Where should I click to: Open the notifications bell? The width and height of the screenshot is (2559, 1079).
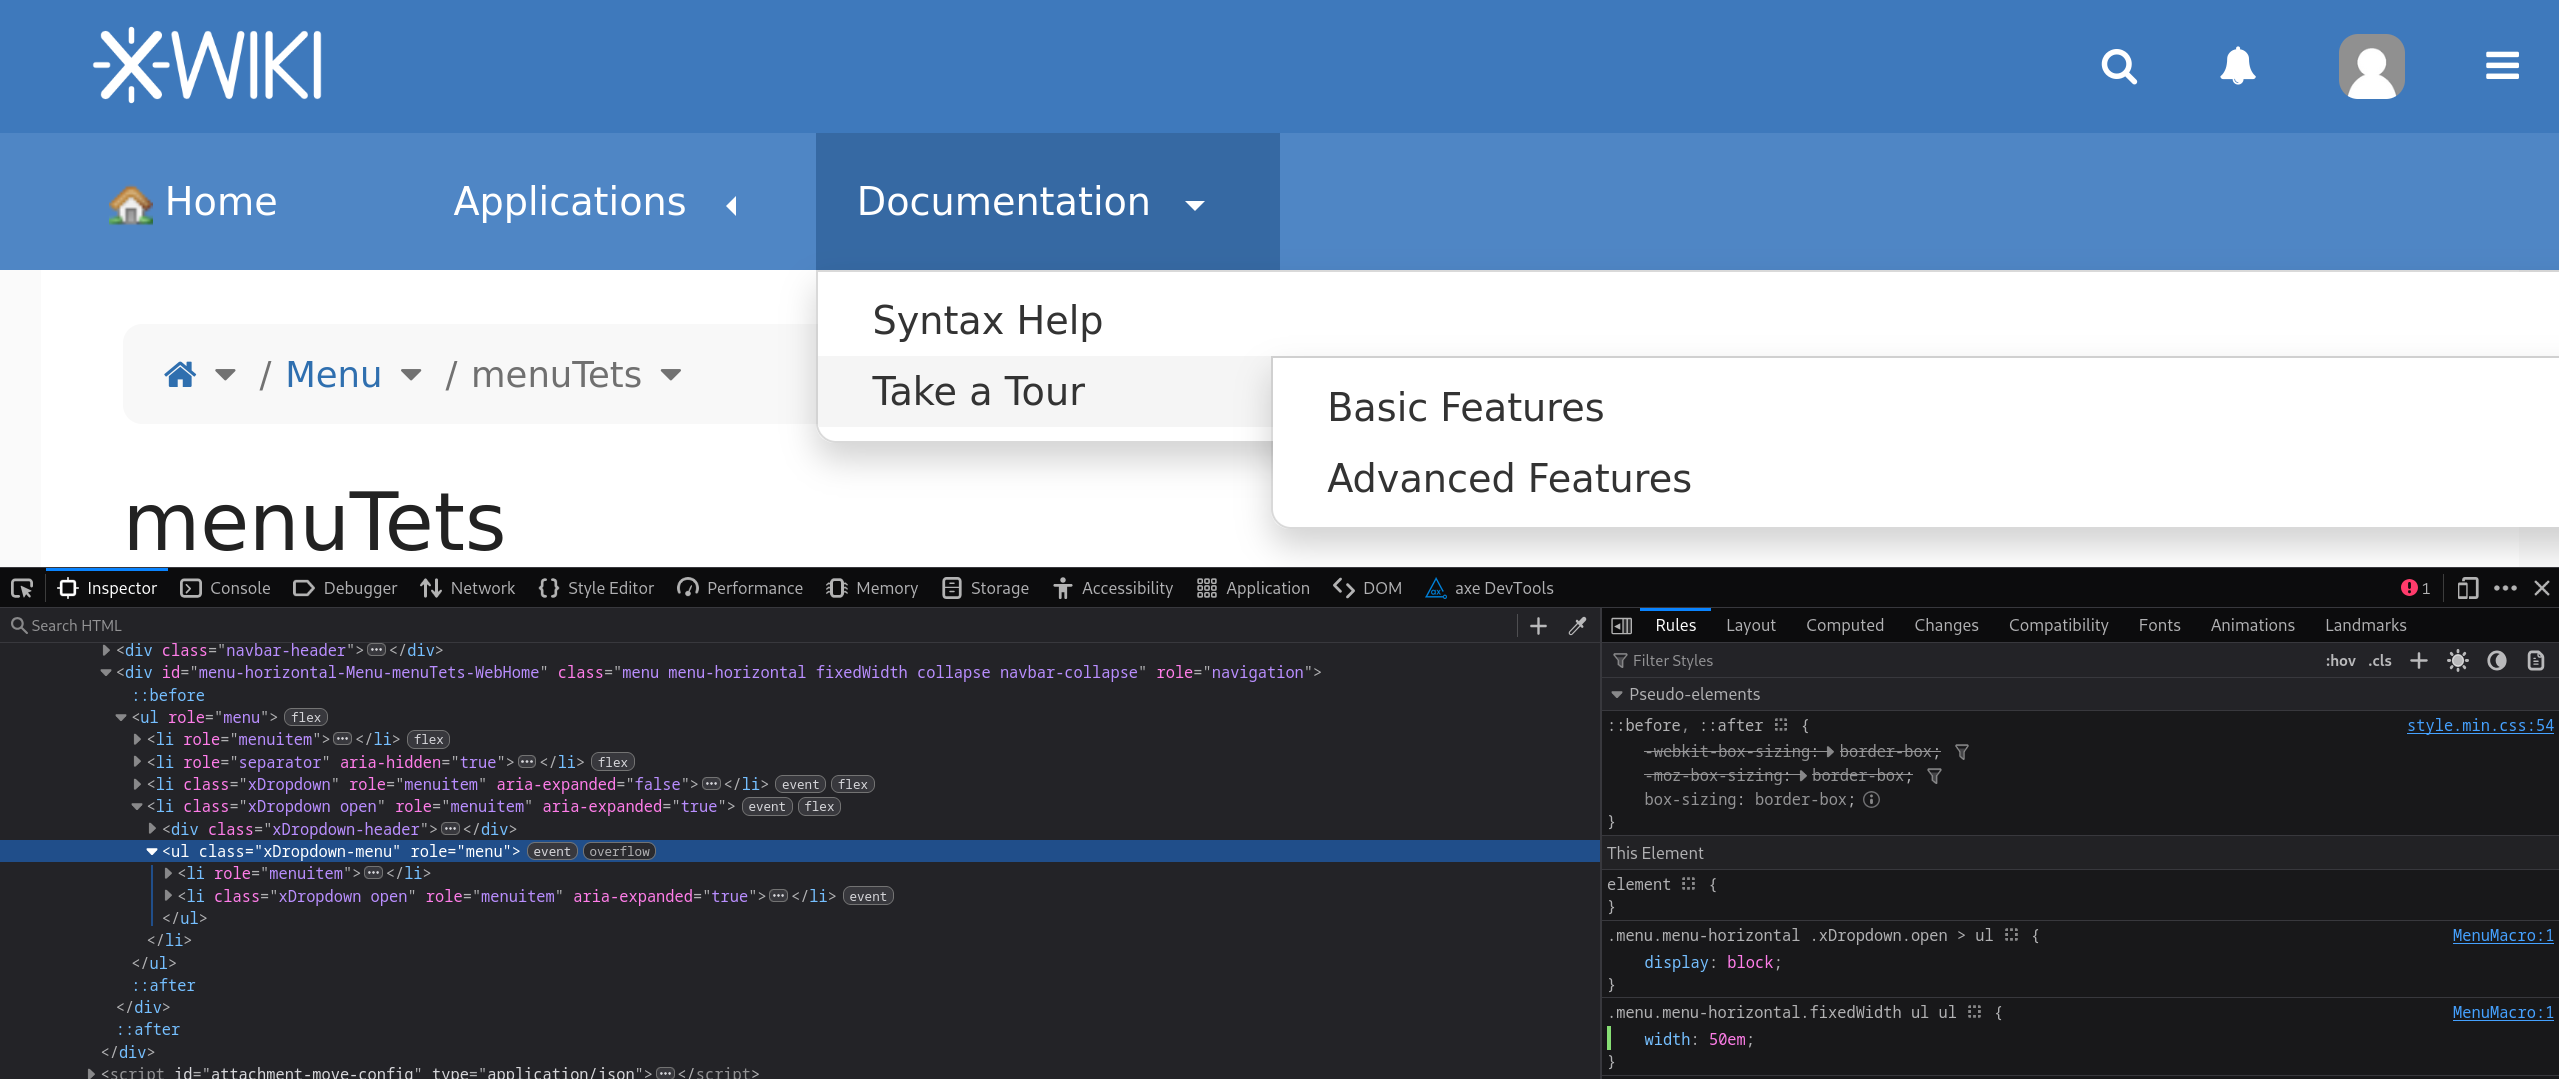(x=2237, y=67)
